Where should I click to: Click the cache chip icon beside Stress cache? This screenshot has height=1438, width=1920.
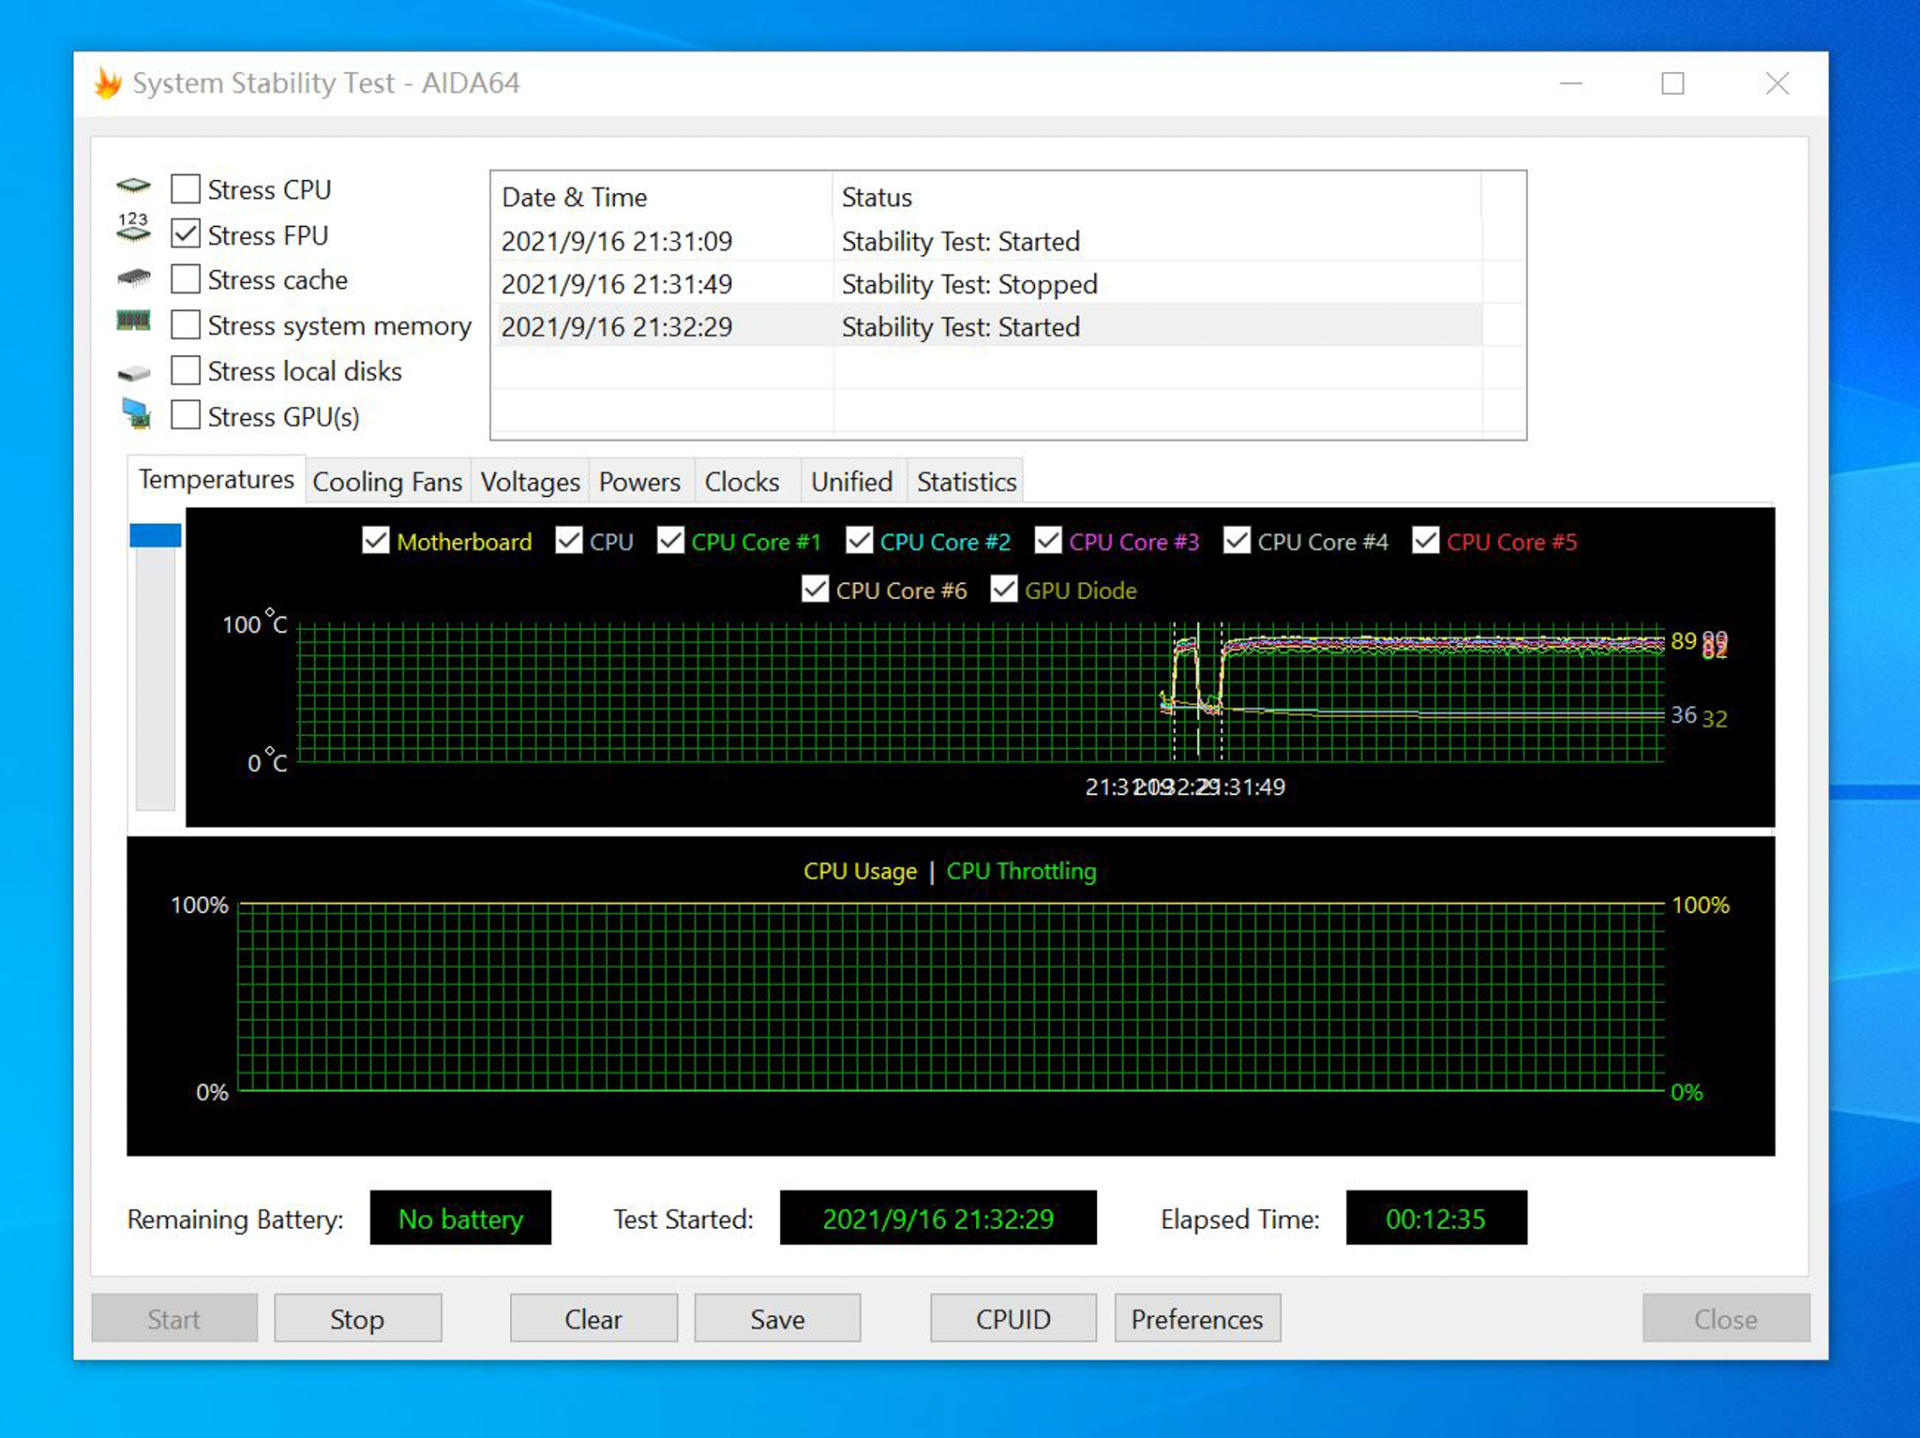[x=134, y=277]
